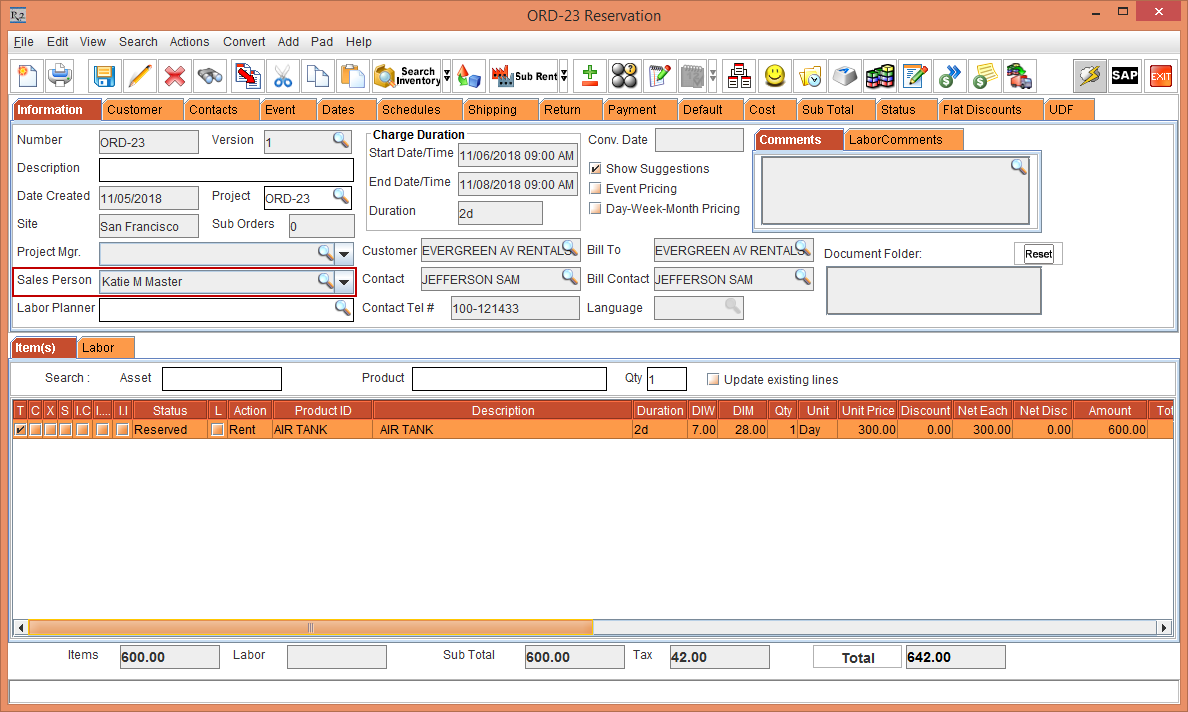Click the two-pages copy icon

317,76
